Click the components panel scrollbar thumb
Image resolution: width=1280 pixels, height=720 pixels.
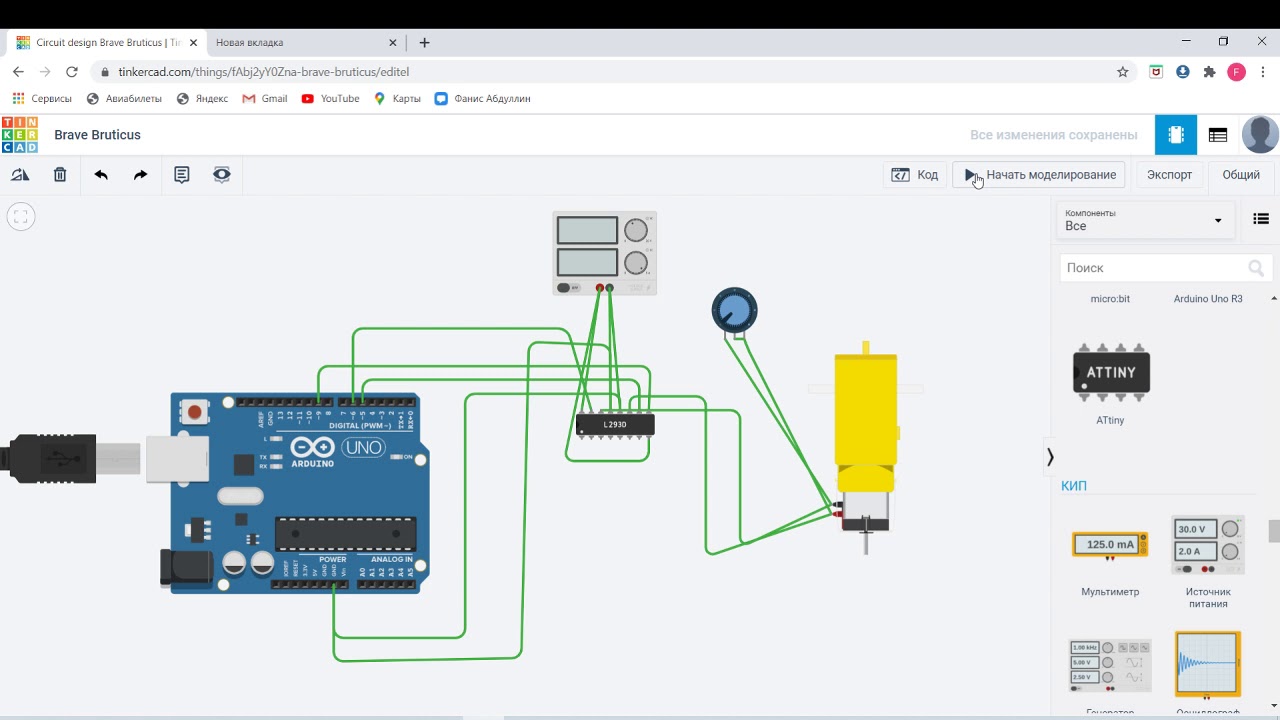point(1274,531)
